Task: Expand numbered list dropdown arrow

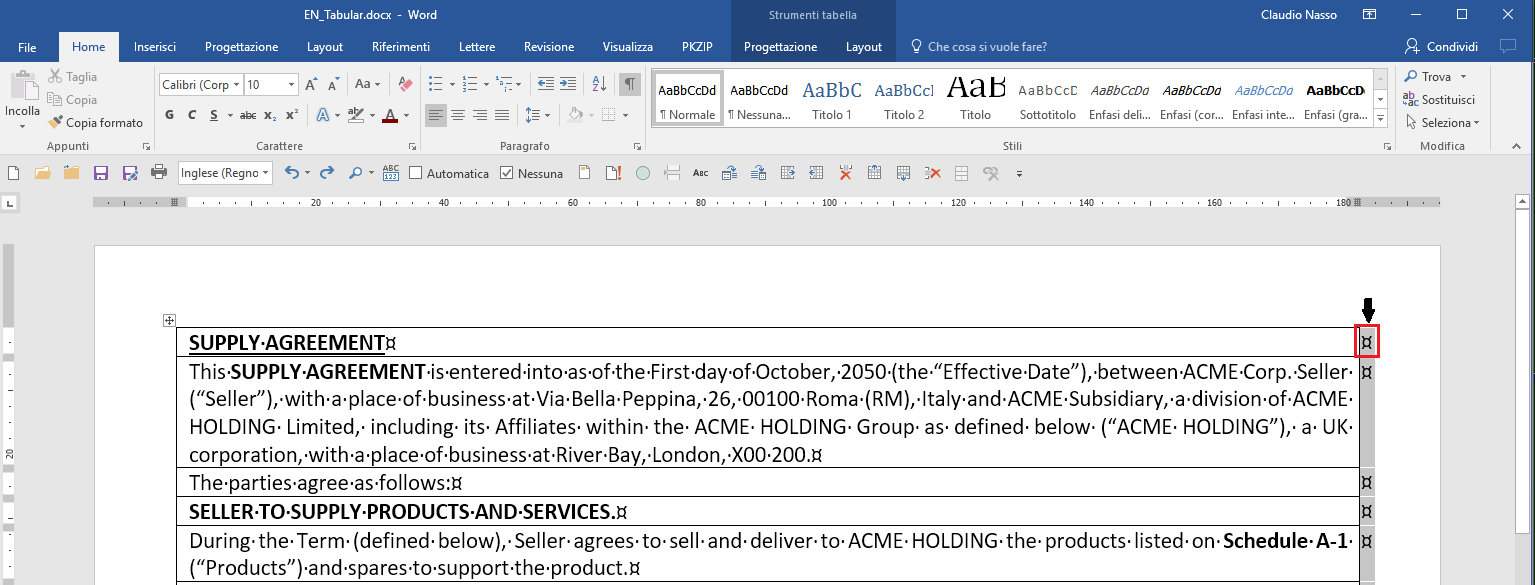Action: pos(487,84)
